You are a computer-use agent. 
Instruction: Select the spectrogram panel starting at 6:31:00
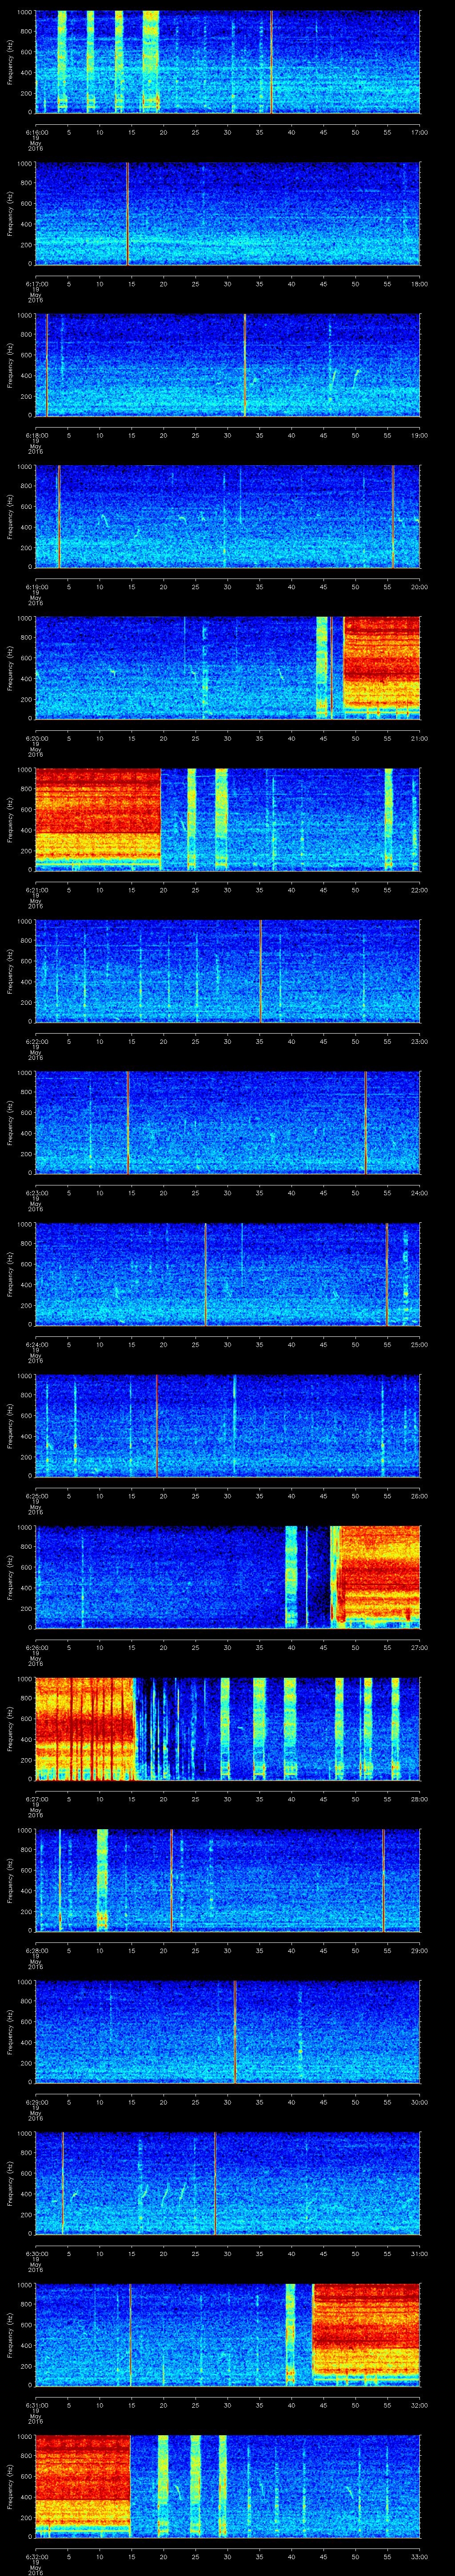coord(228,2334)
